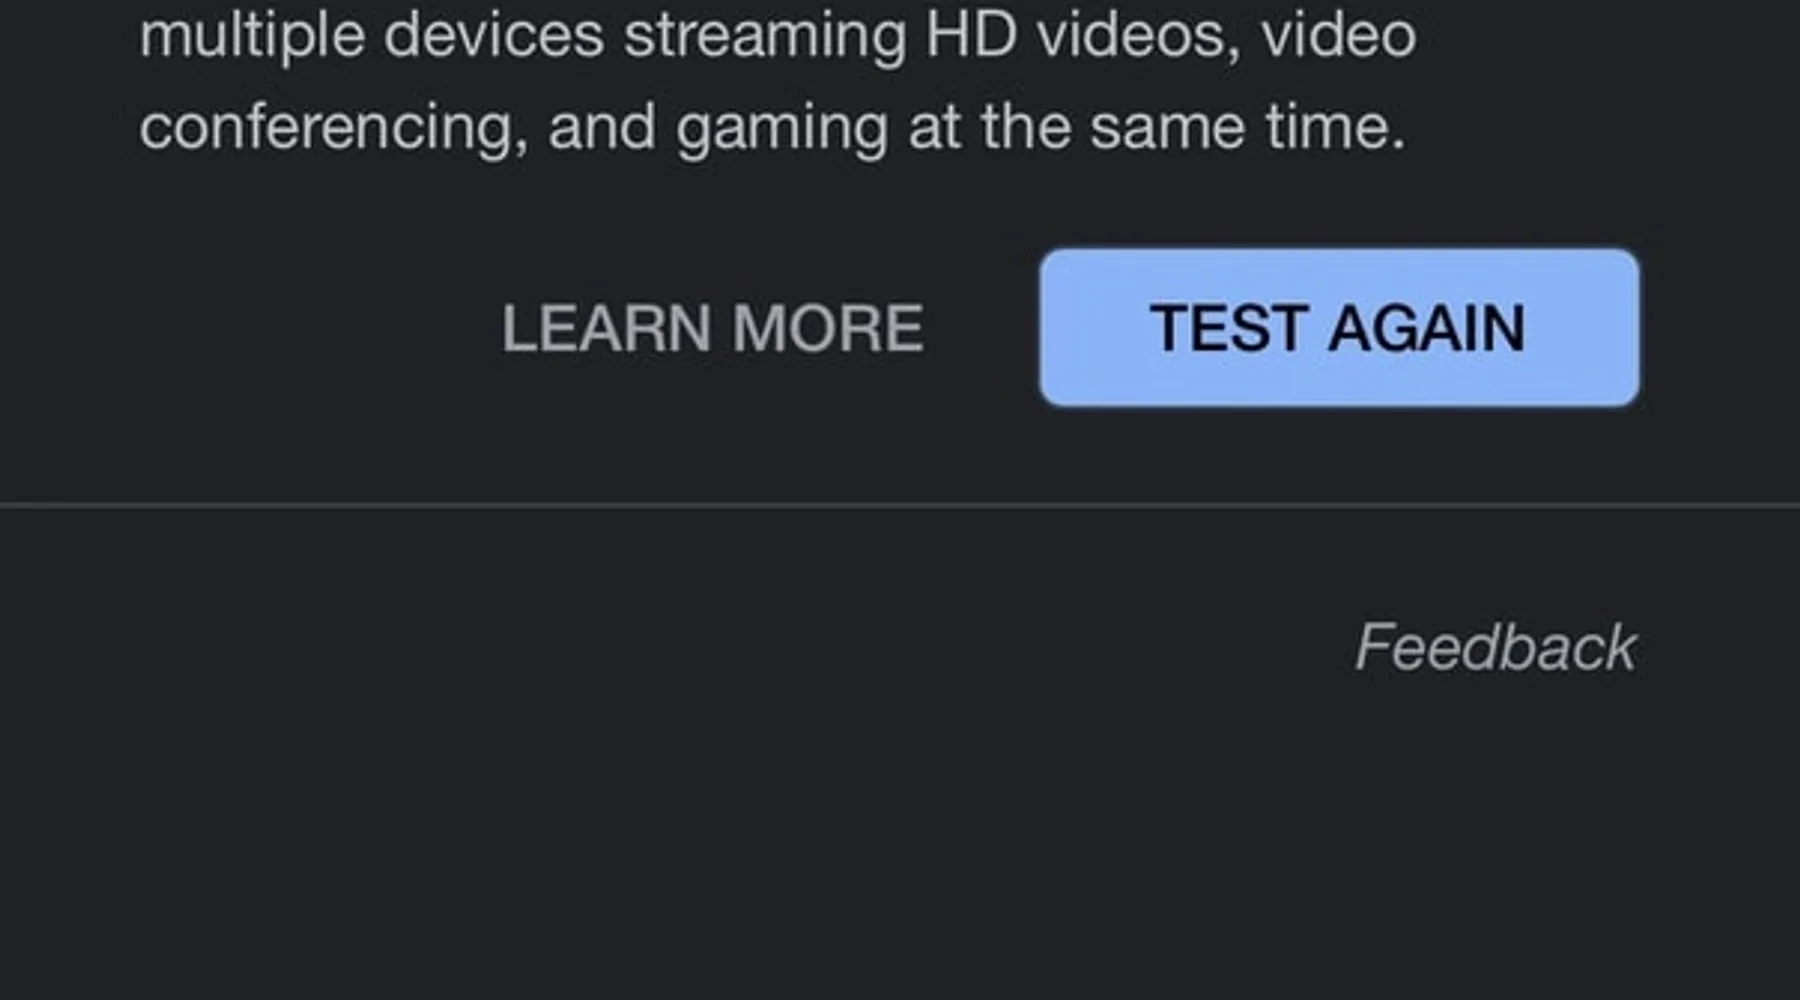This screenshot has width=1800, height=1000.
Task: Click the word 'LEARN' in LEARN MORE
Action: point(606,328)
